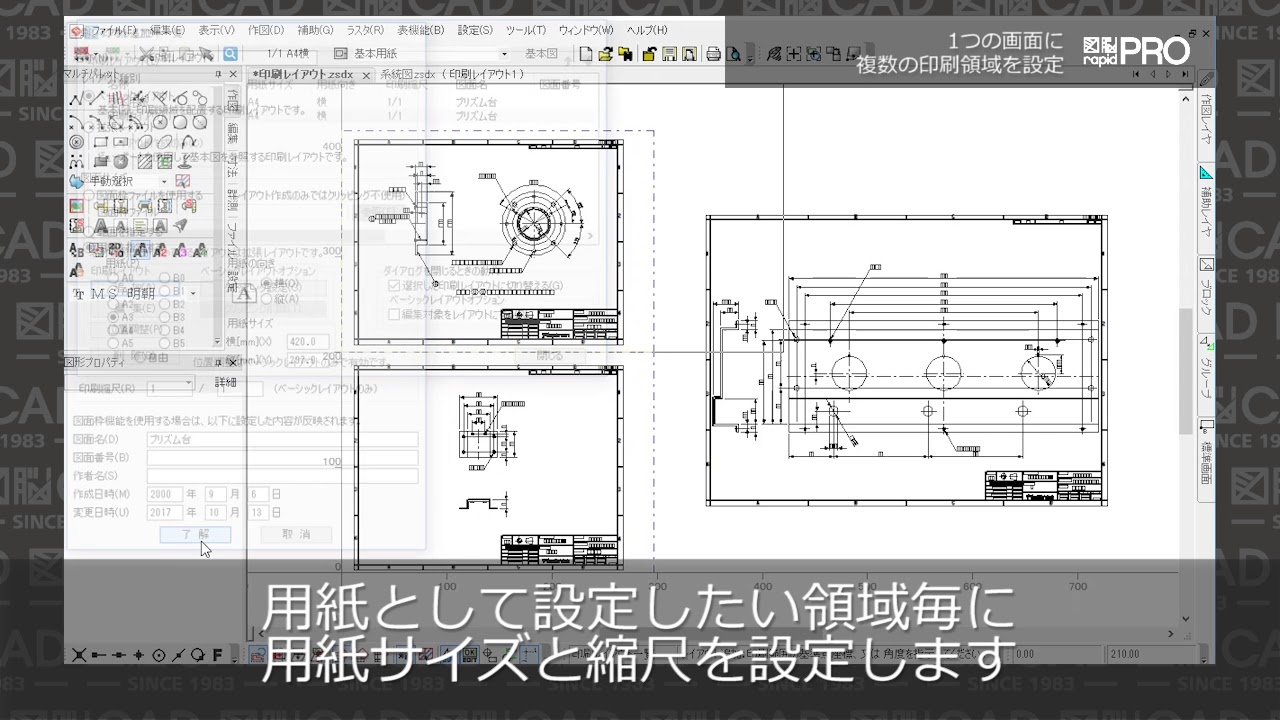
Task: Open the MS 明朝 font dropdown
Action: click(x=193, y=294)
